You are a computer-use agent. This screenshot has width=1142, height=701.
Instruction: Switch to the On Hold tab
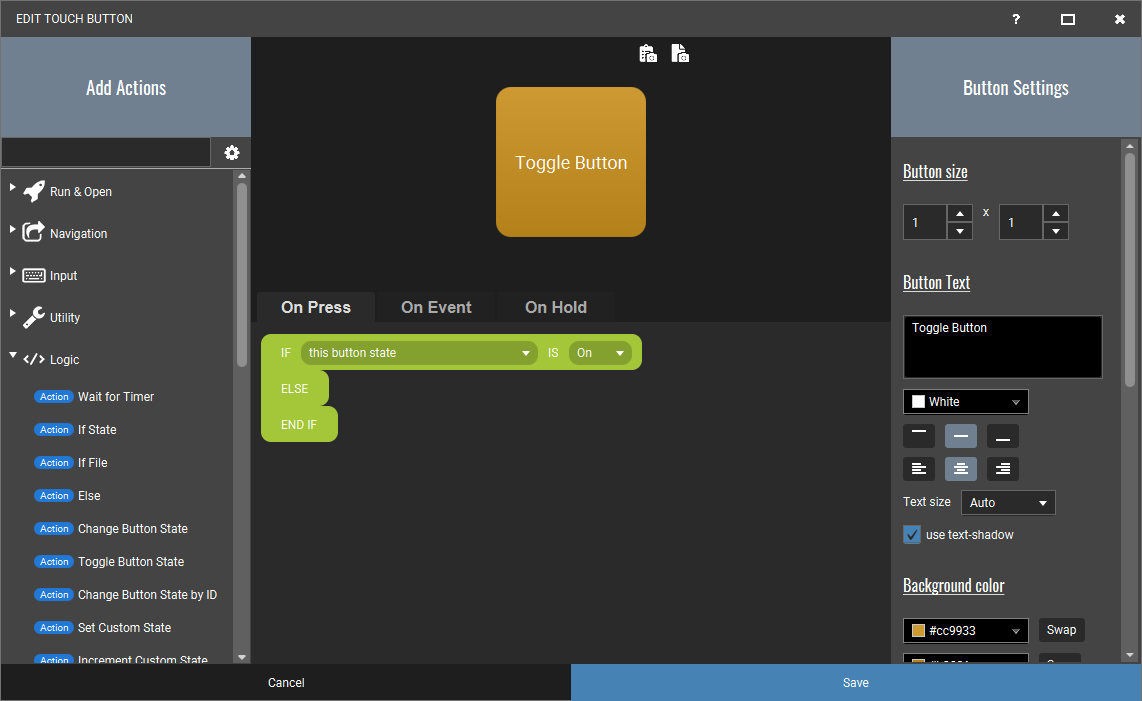pyautogui.click(x=556, y=308)
